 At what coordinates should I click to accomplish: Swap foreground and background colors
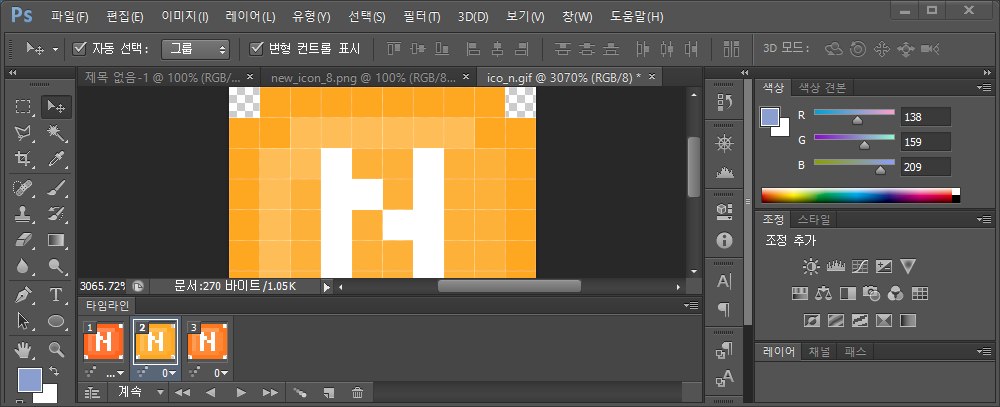coord(55,371)
